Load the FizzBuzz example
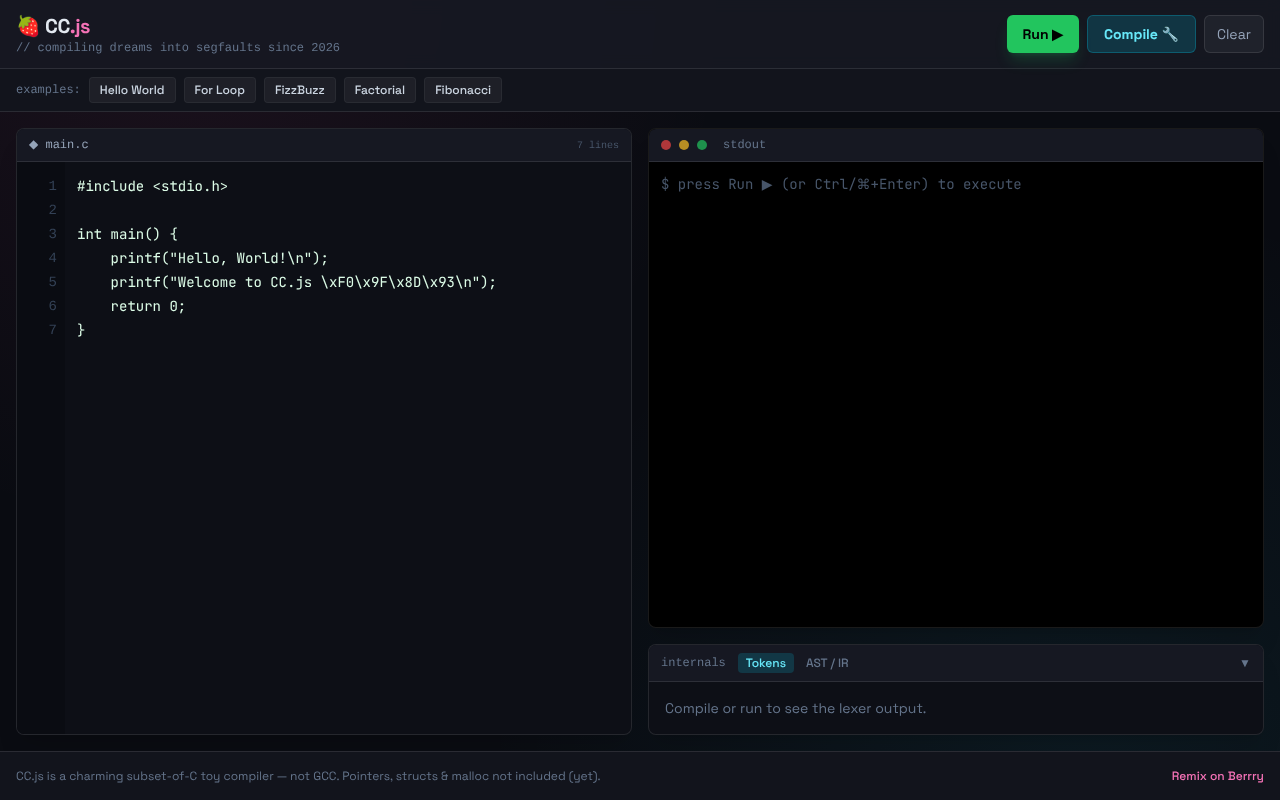 [x=300, y=90]
